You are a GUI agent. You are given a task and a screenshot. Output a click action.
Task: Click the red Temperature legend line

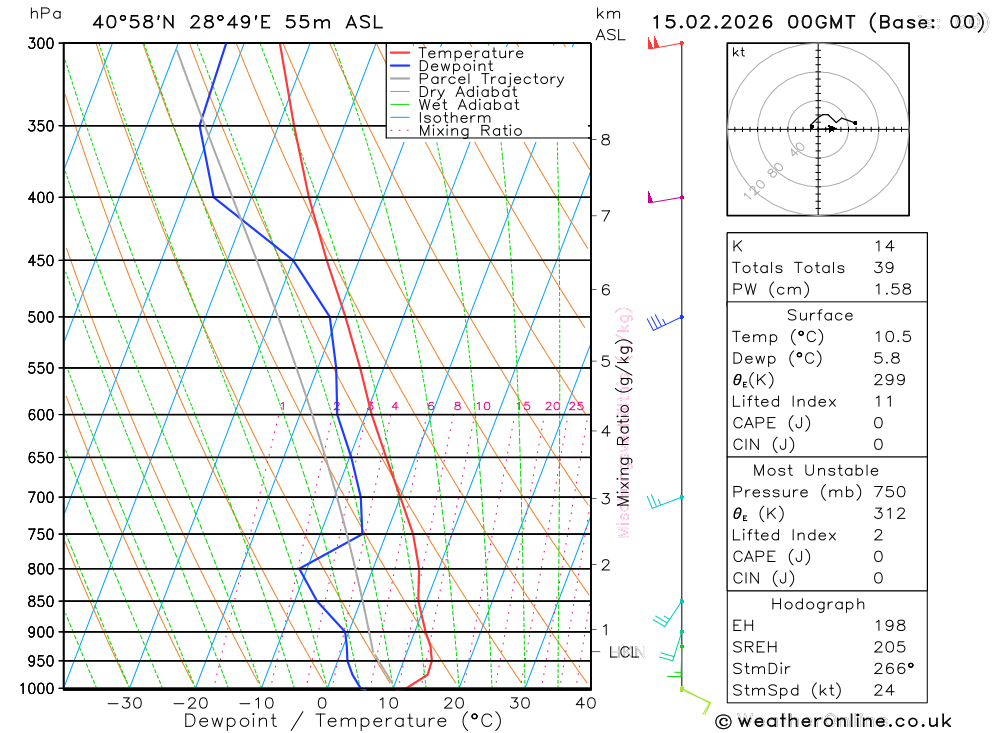[x=399, y=53]
